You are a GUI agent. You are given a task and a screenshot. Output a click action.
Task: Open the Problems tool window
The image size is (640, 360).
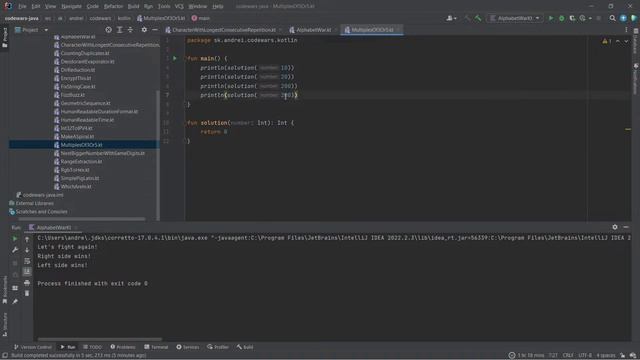[123, 347]
